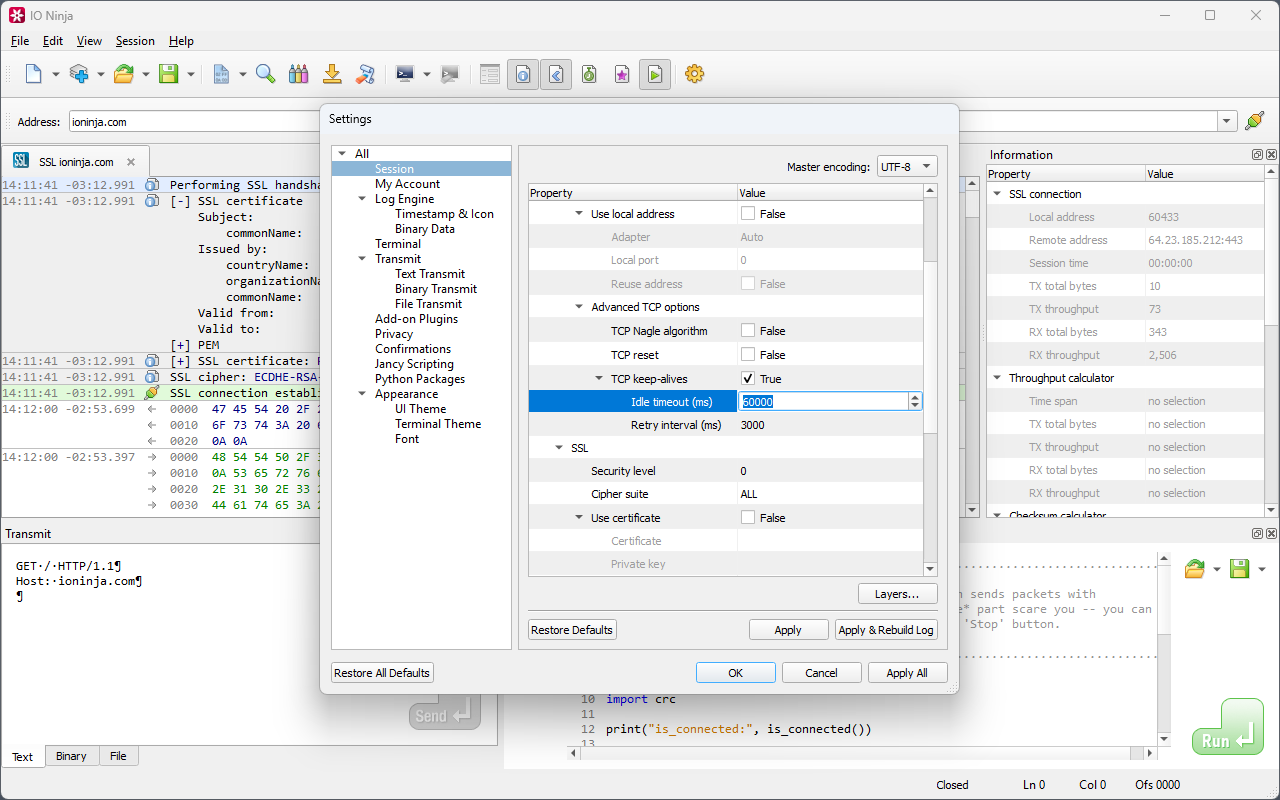The height and width of the screenshot is (800, 1280).
Task: Click the connect plug icon beside address bar
Action: click(x=1254, y=121)
